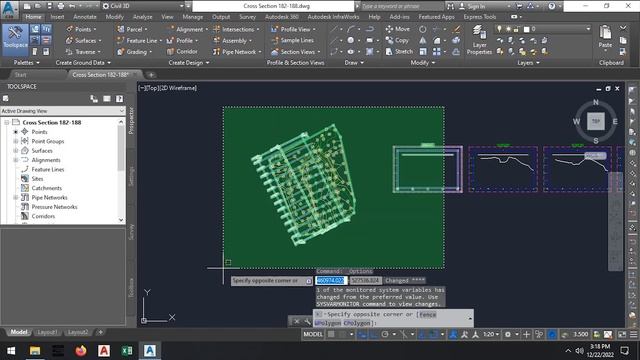Click the workspace switching gear in status bar
640x360 pixels.
click(508, 334)
